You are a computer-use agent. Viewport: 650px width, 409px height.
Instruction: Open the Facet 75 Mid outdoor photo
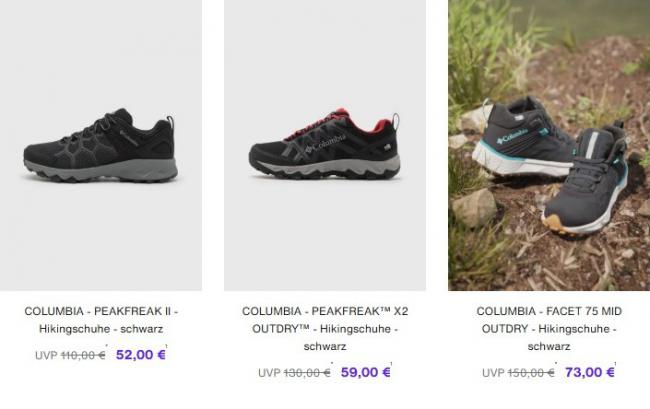coord(549,145)
